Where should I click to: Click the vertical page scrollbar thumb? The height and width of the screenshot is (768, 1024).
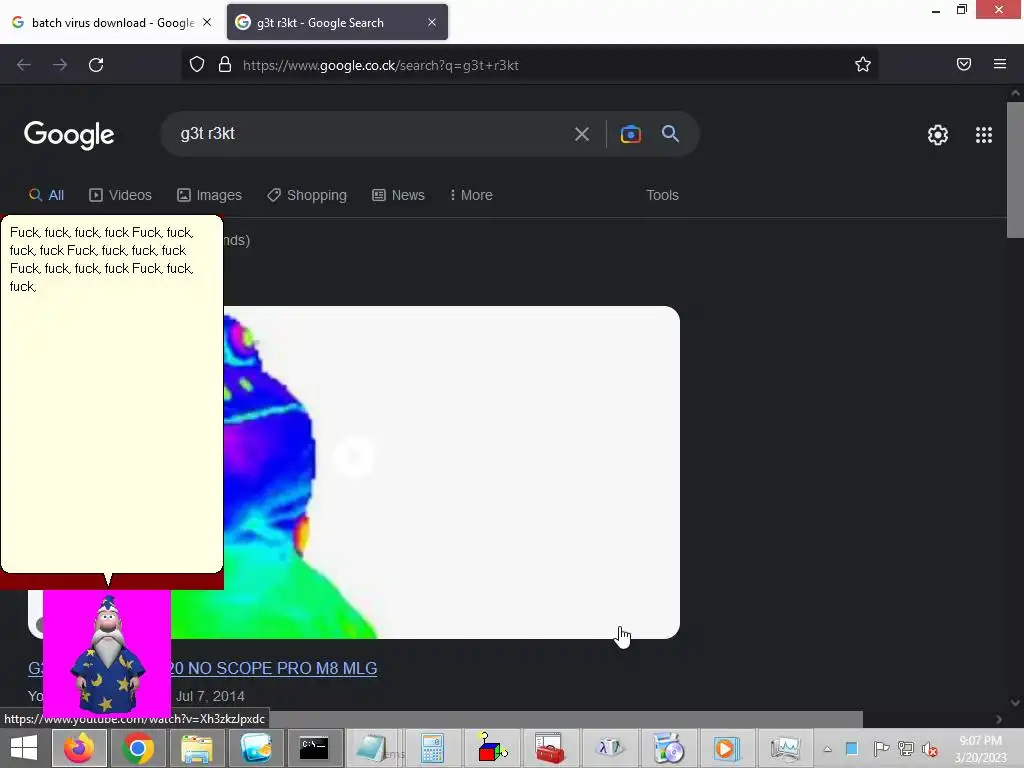coord(1015,170)
